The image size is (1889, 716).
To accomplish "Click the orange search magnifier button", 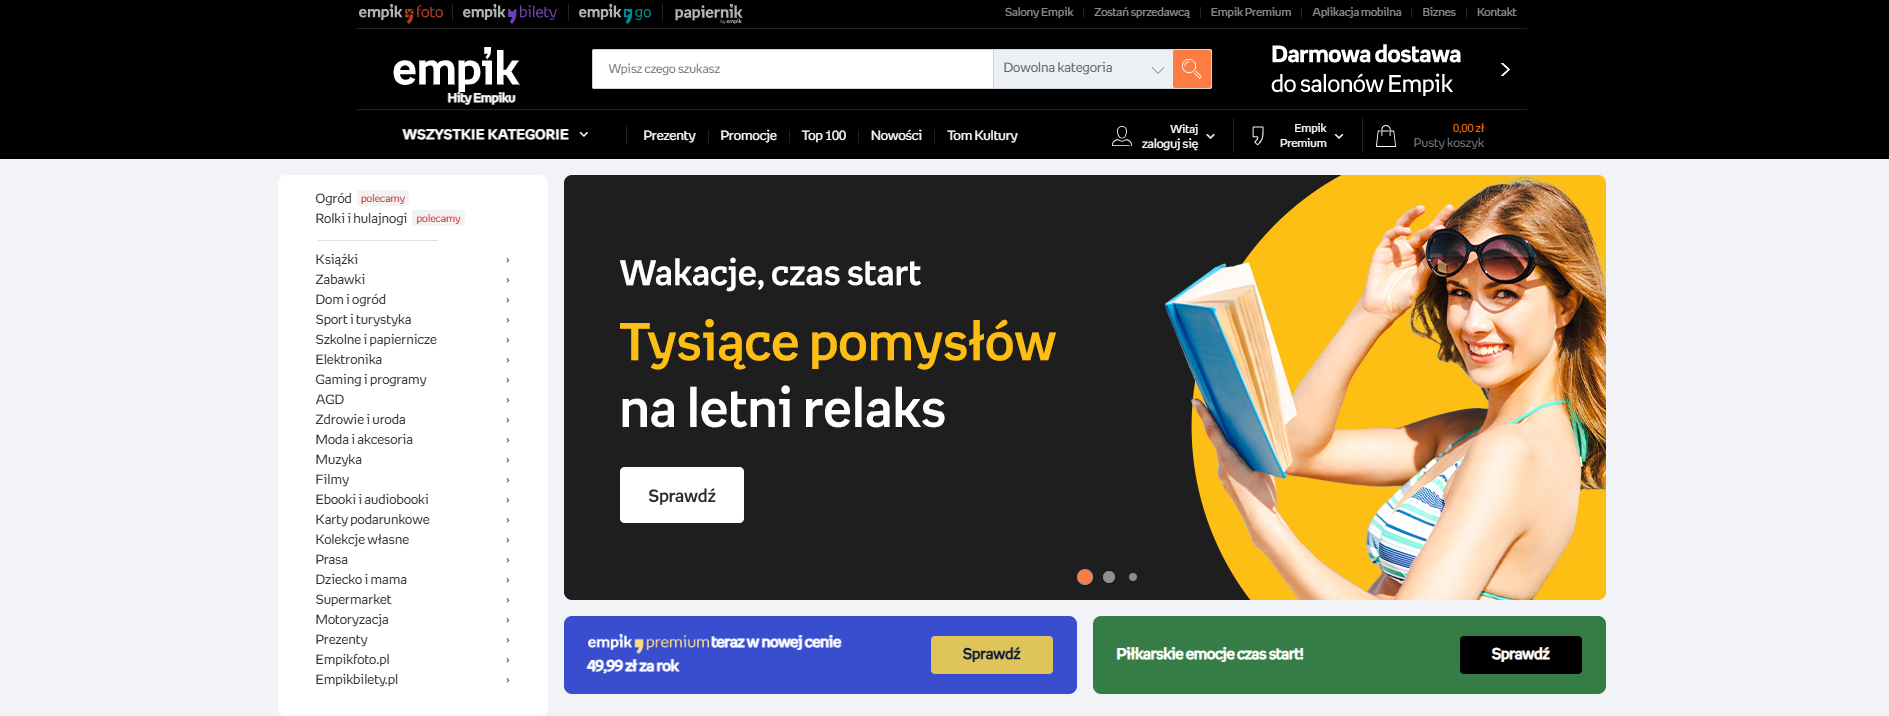I will (x=1192, y=69).
